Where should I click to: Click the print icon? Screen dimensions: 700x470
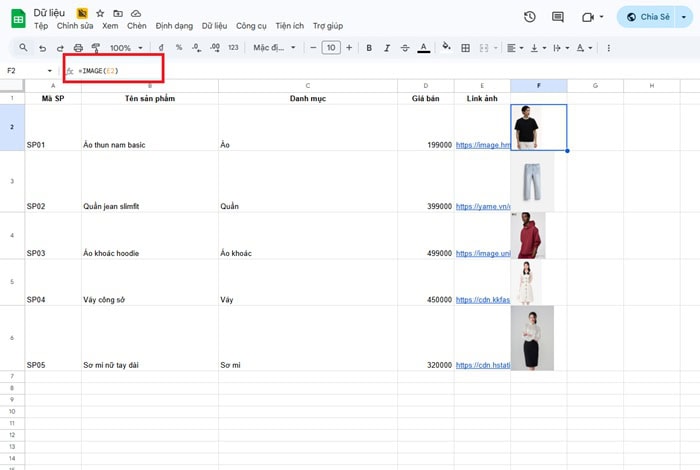(x=78, y=48)
